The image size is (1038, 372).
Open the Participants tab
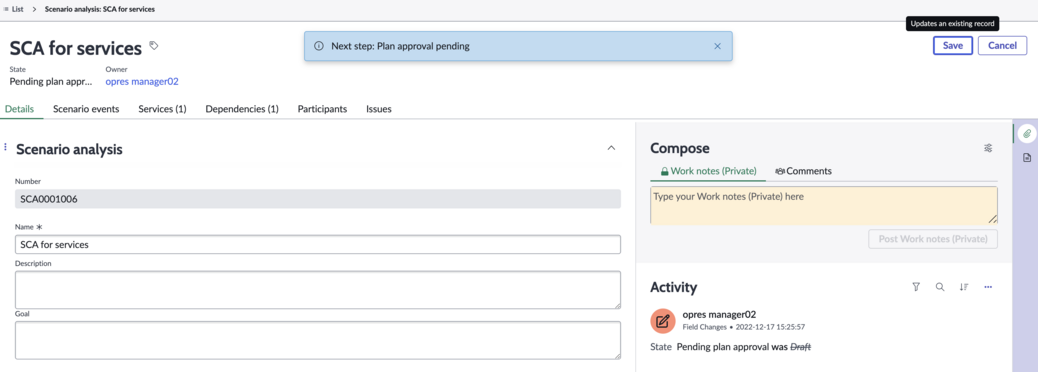coord(322,109)
